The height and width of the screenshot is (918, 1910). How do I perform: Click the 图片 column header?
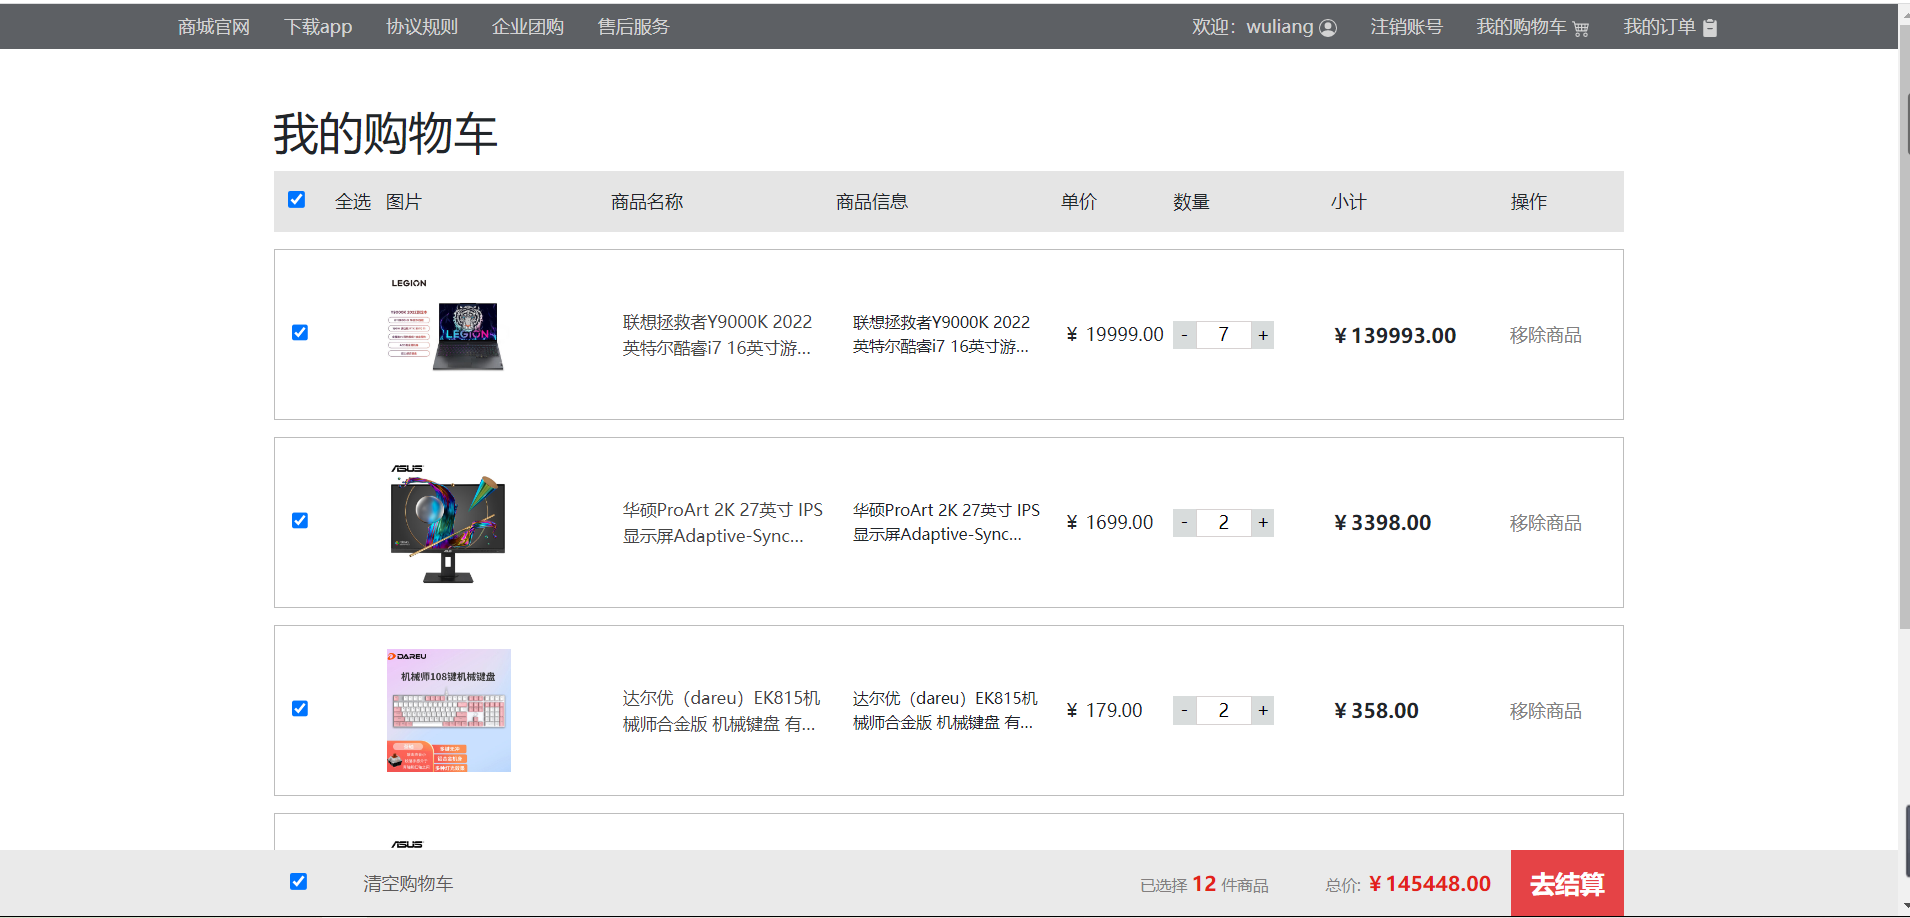tap(404, 202)
